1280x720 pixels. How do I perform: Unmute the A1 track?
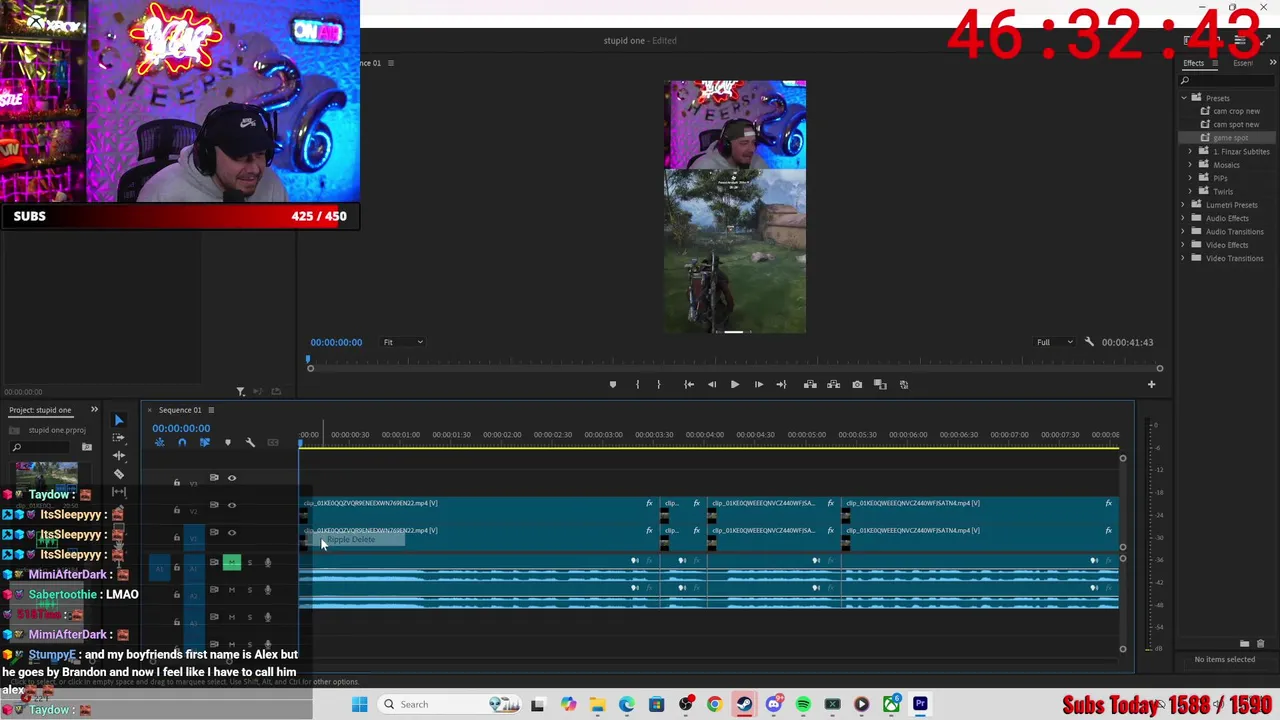pyautogui.click(x=232, y=562)
